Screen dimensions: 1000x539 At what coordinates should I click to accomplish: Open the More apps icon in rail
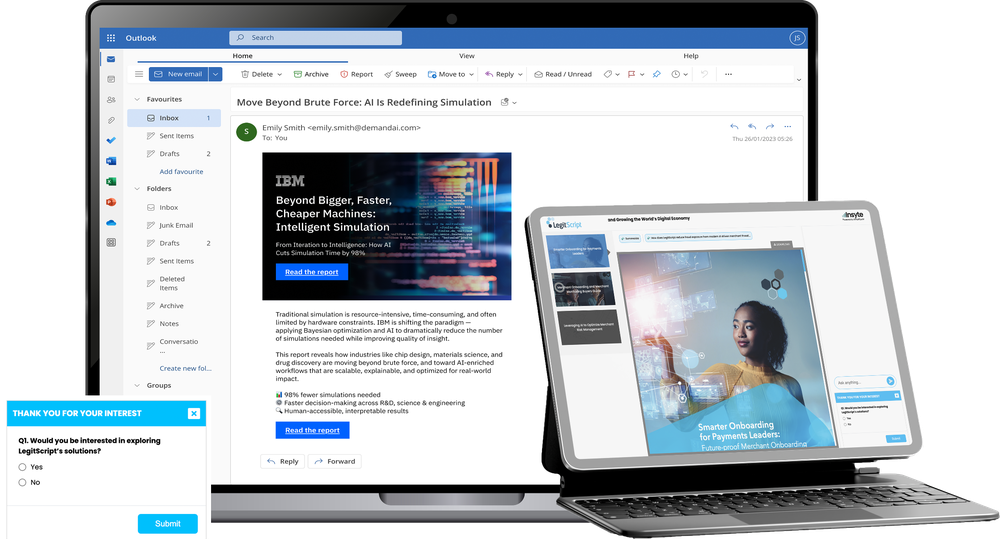tap(111, 242)
